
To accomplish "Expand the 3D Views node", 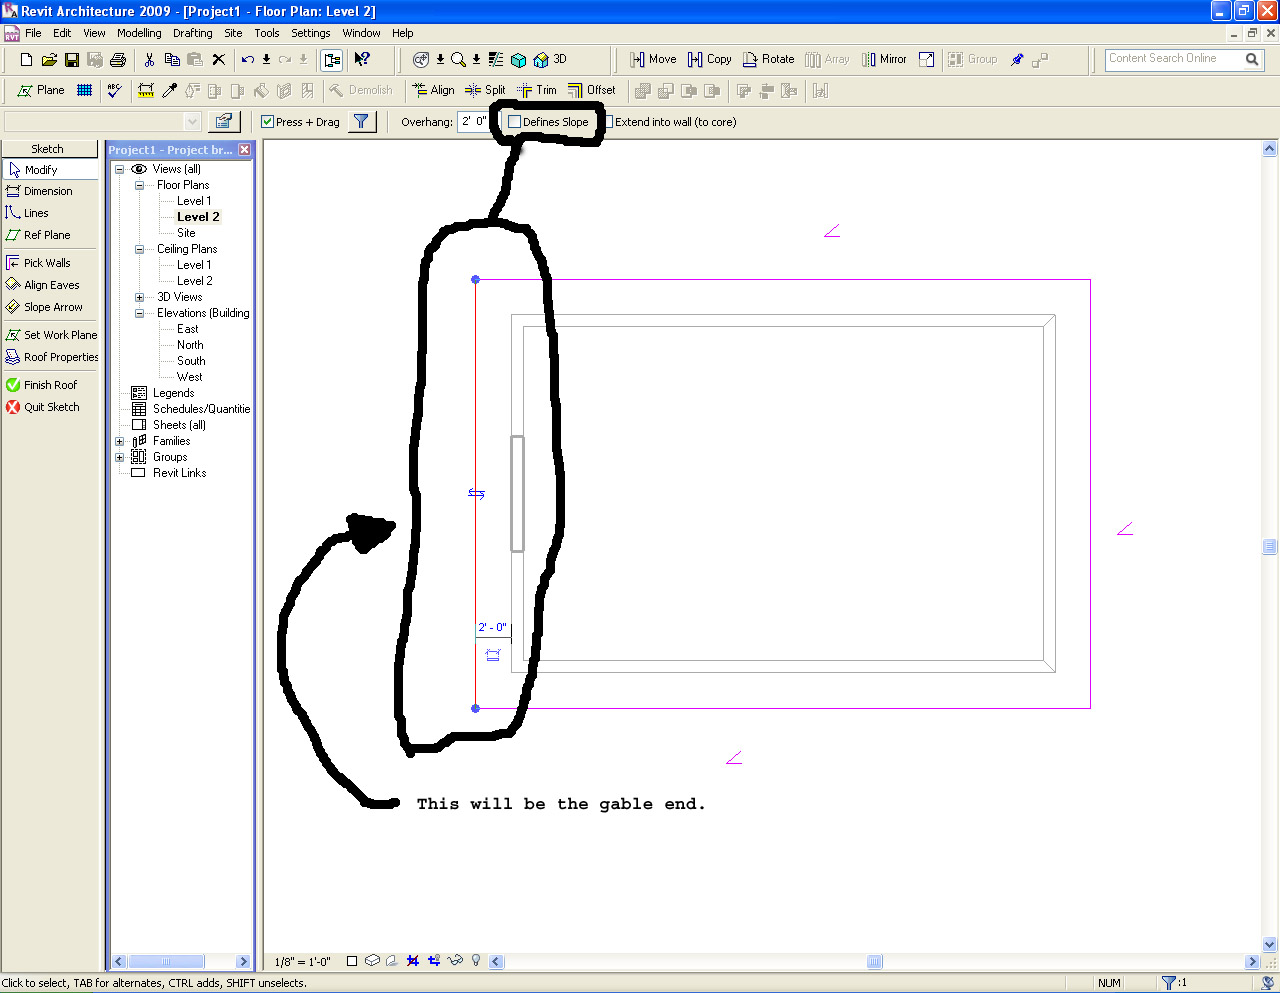I will click(x=140, y=297).
